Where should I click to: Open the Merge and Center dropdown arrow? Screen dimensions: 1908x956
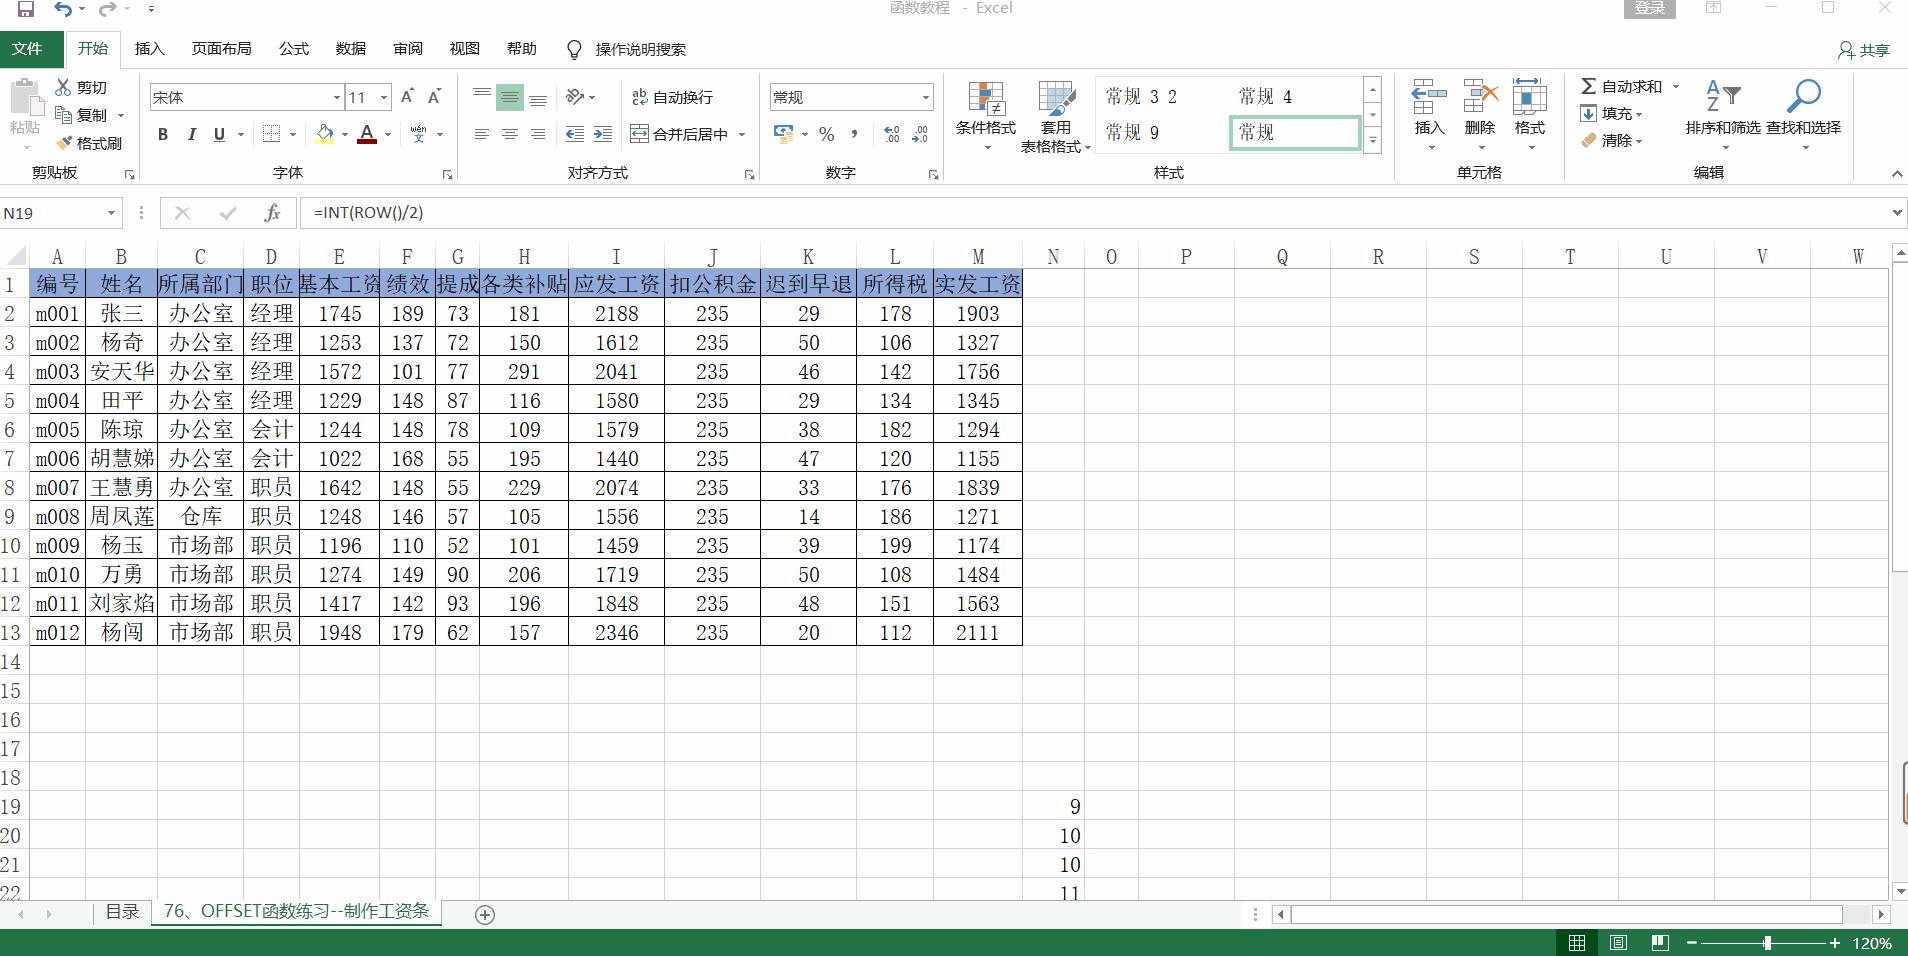pos(742,134)
